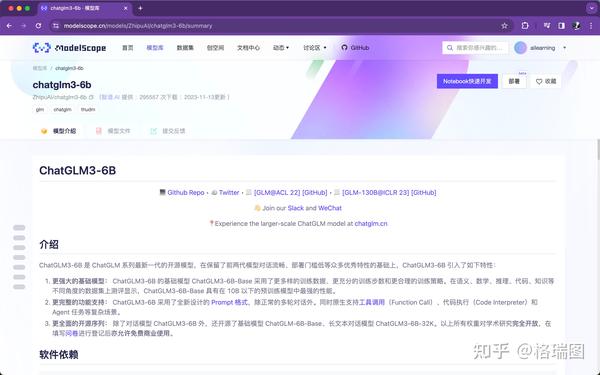This screenshot has height=375, width=600.
Task: Favorite the model with heart button
Action: [x=546, y=81]
